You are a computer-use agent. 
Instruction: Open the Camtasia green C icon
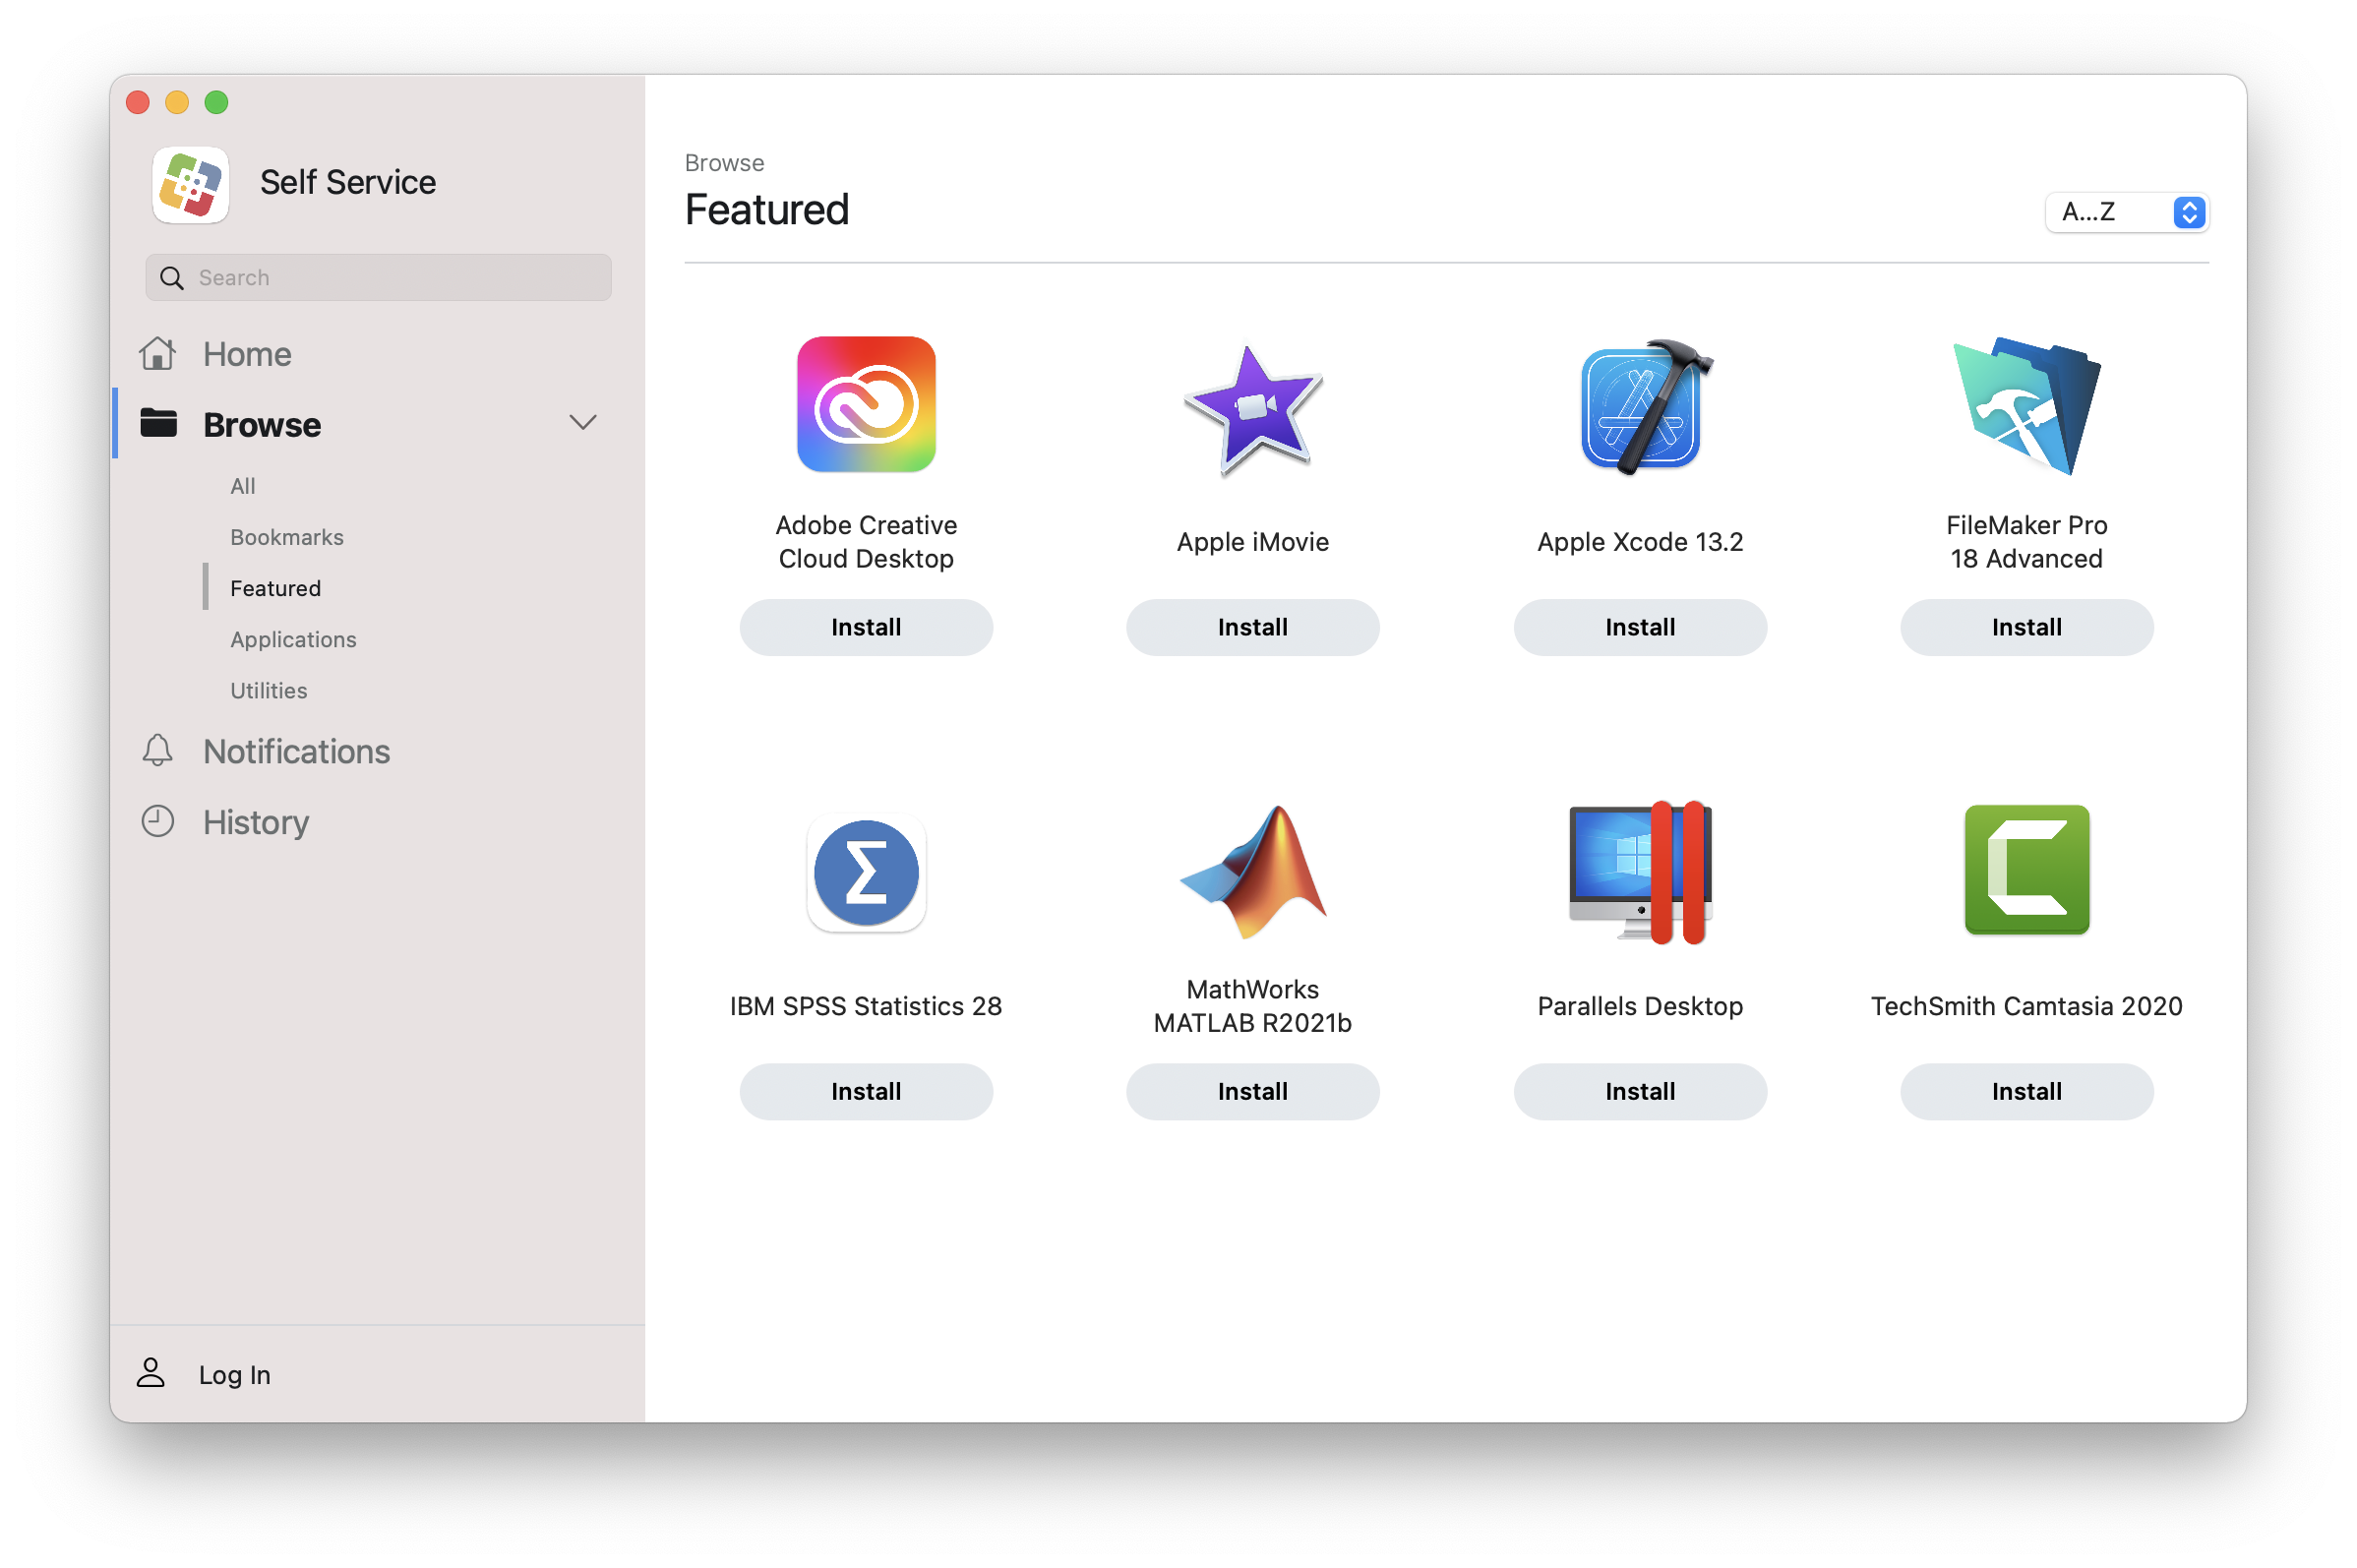(x=2026, y=869)
